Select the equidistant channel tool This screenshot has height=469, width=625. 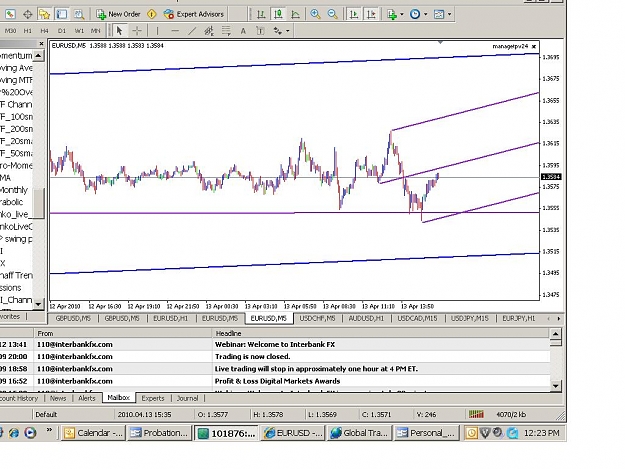[x=209, y=31]
